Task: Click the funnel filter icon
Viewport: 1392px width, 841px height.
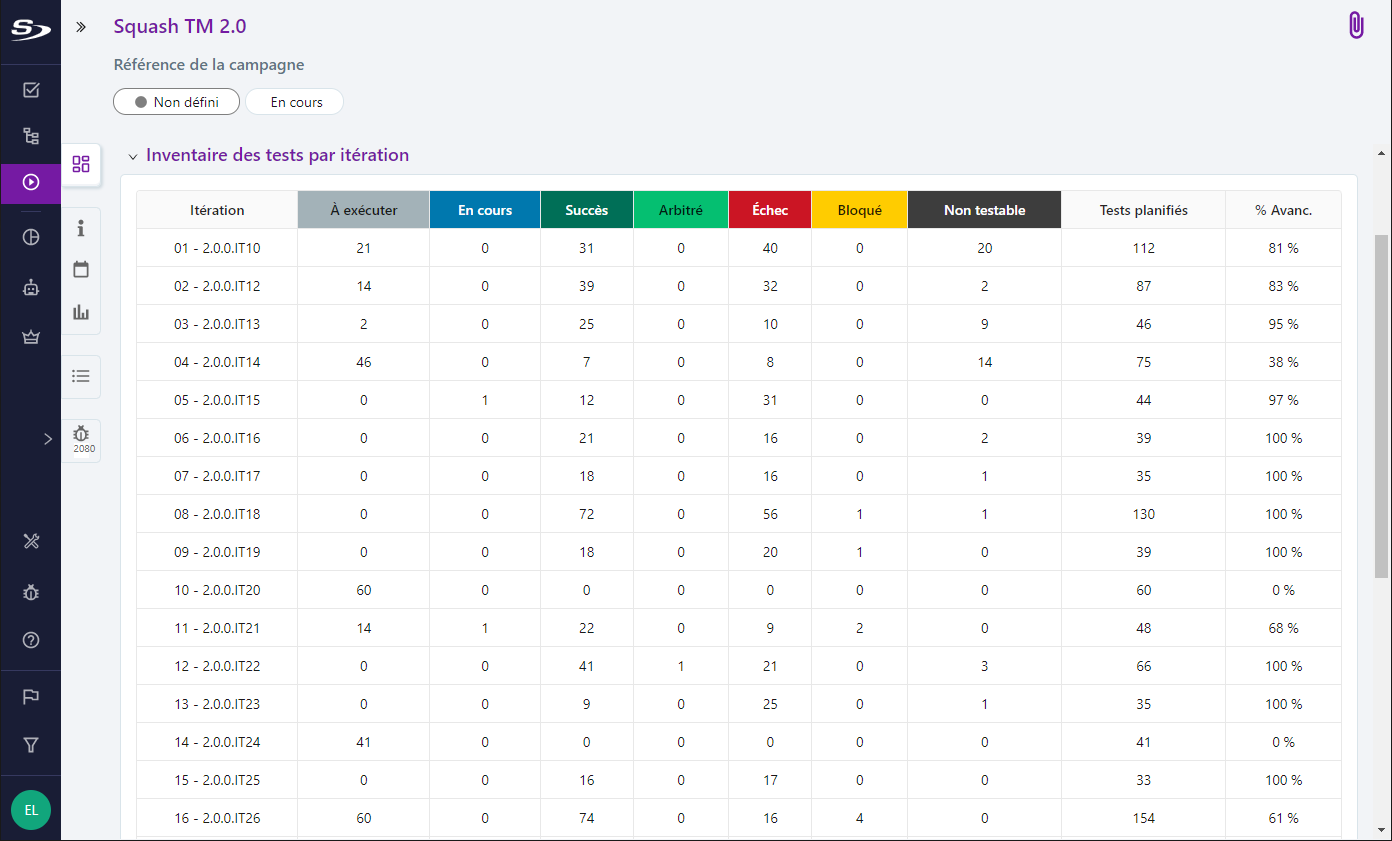Action: [x=31, y=745]
